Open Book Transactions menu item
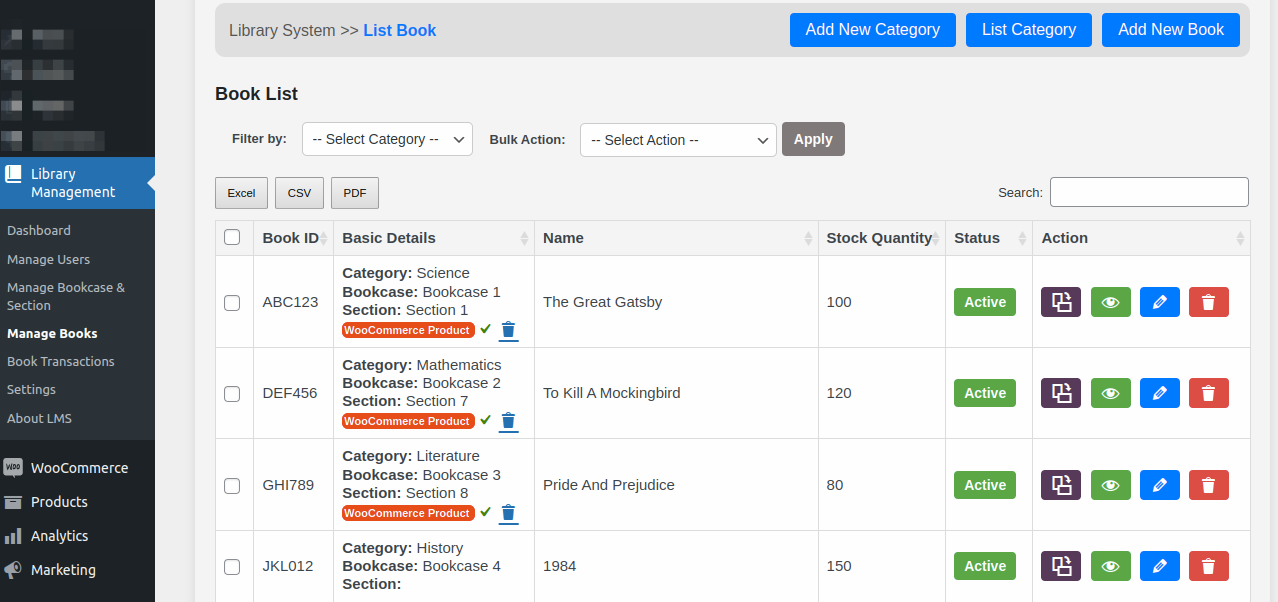The height and width of the screenshot is (602, 1278). click(x=61, y=361)
